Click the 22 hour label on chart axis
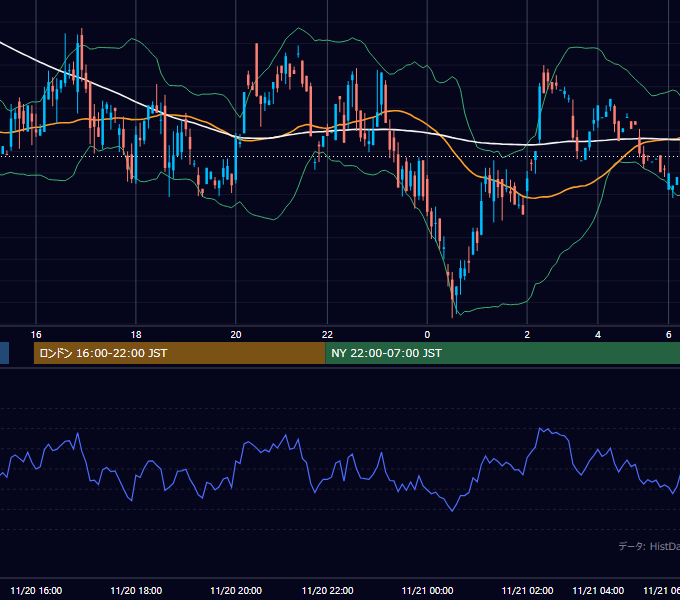This screenshot has width=680, height=600. (x=327, y=335)
